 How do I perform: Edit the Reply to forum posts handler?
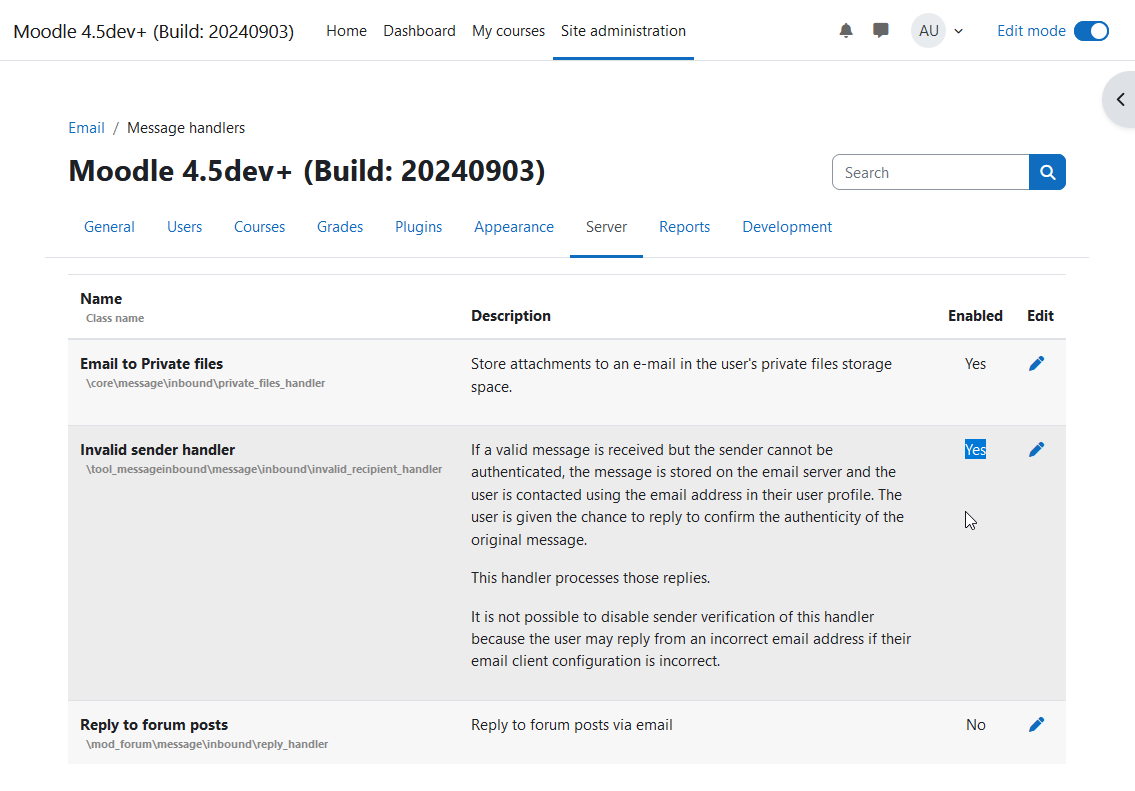[x=1036, y=724]
